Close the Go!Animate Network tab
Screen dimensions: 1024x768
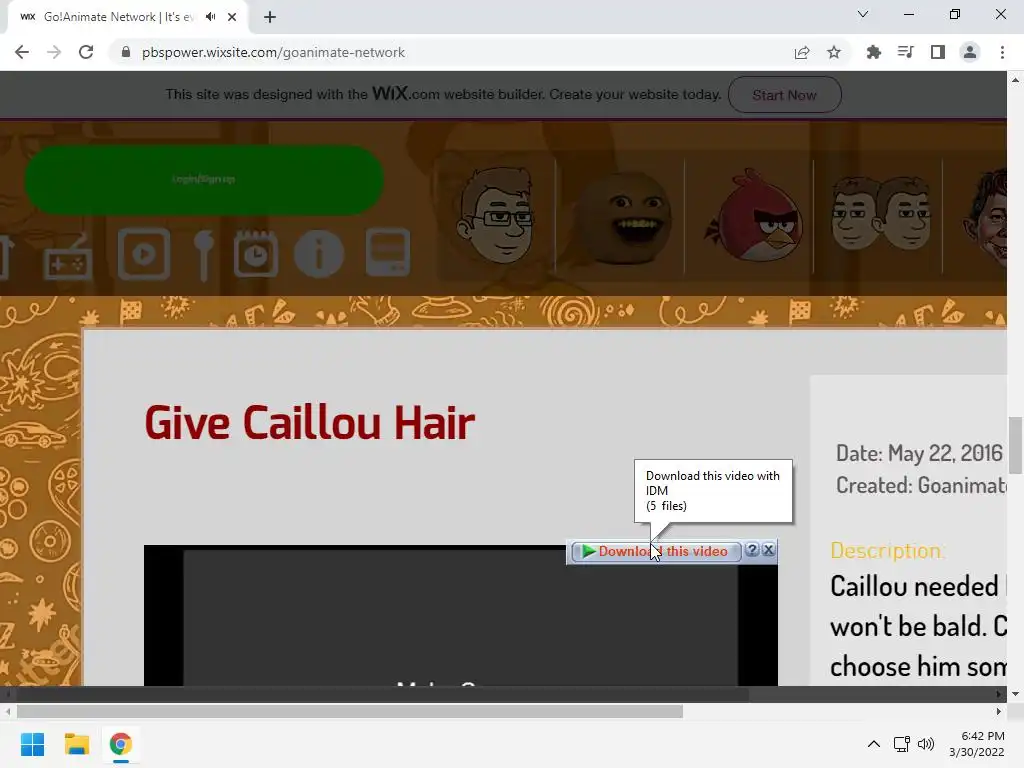pyautogui.click(x=232, y=17)
